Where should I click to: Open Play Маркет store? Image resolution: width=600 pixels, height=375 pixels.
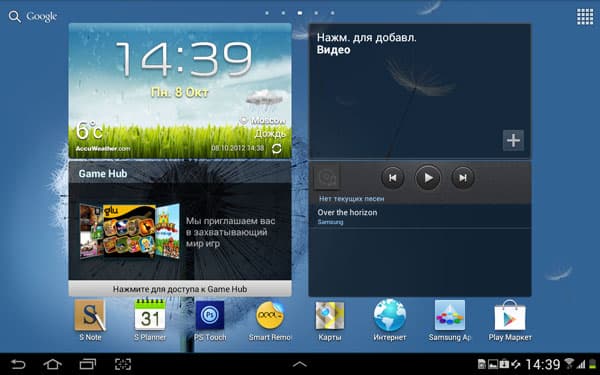(x=510, y=315)
